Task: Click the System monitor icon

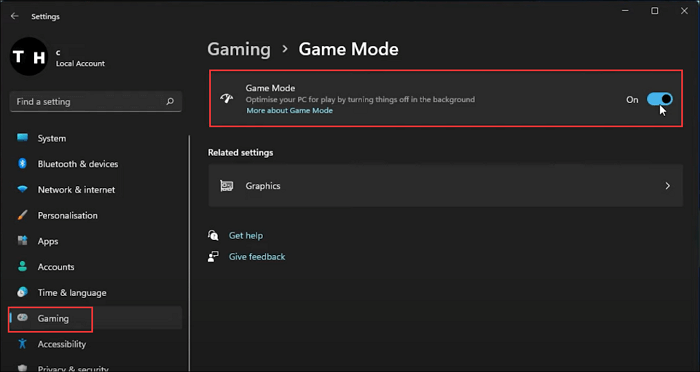Action: click(x=22, y=138)
